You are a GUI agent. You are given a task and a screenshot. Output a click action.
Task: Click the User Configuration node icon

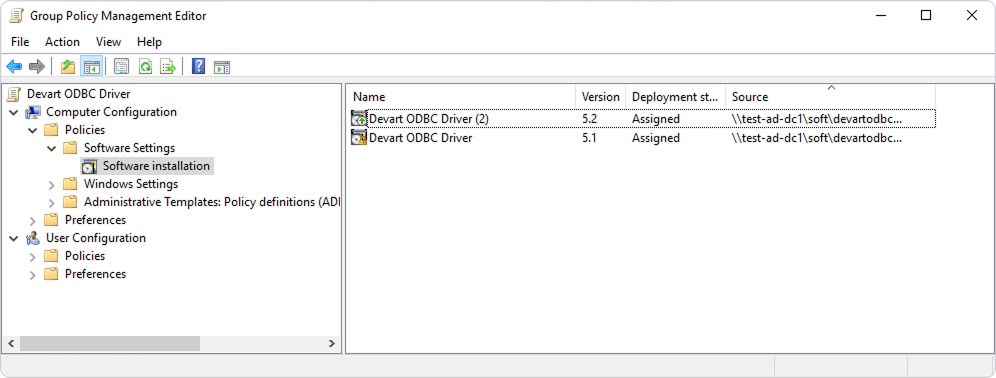tap(32, 238)
